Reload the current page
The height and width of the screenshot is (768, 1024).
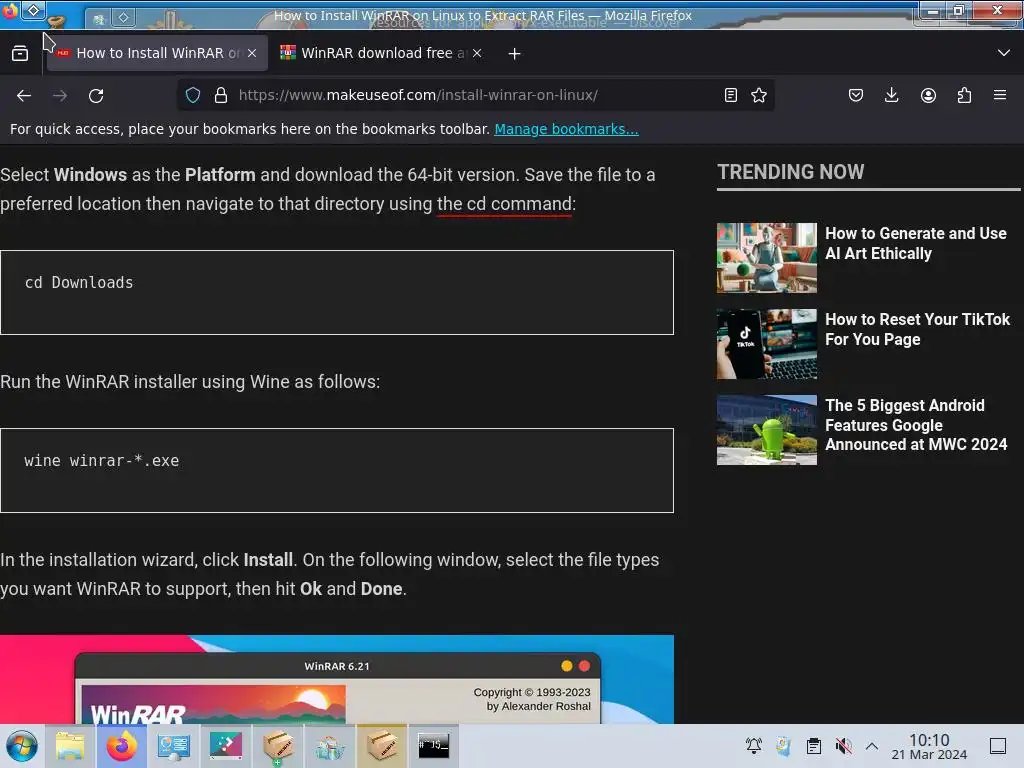pyautogui.click(x=96, y=95)
